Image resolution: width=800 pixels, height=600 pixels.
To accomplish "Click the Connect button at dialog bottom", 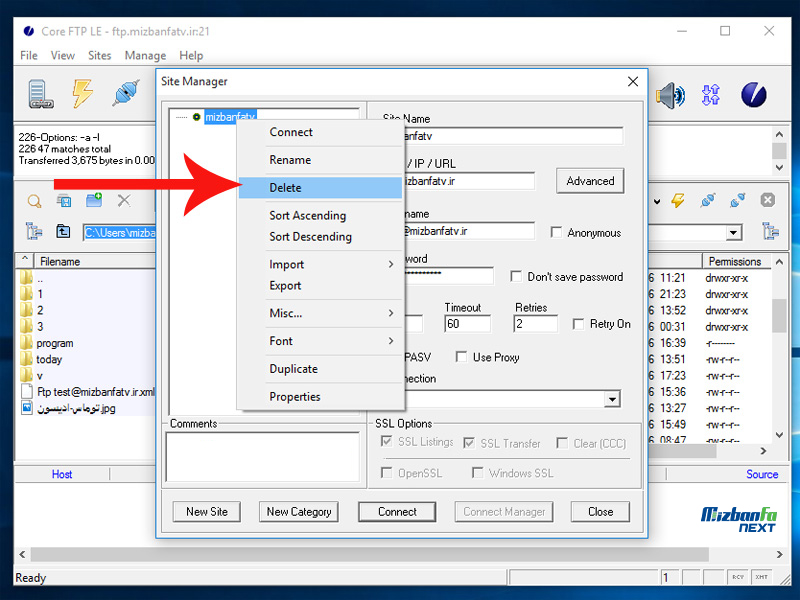I will point(397,512).
